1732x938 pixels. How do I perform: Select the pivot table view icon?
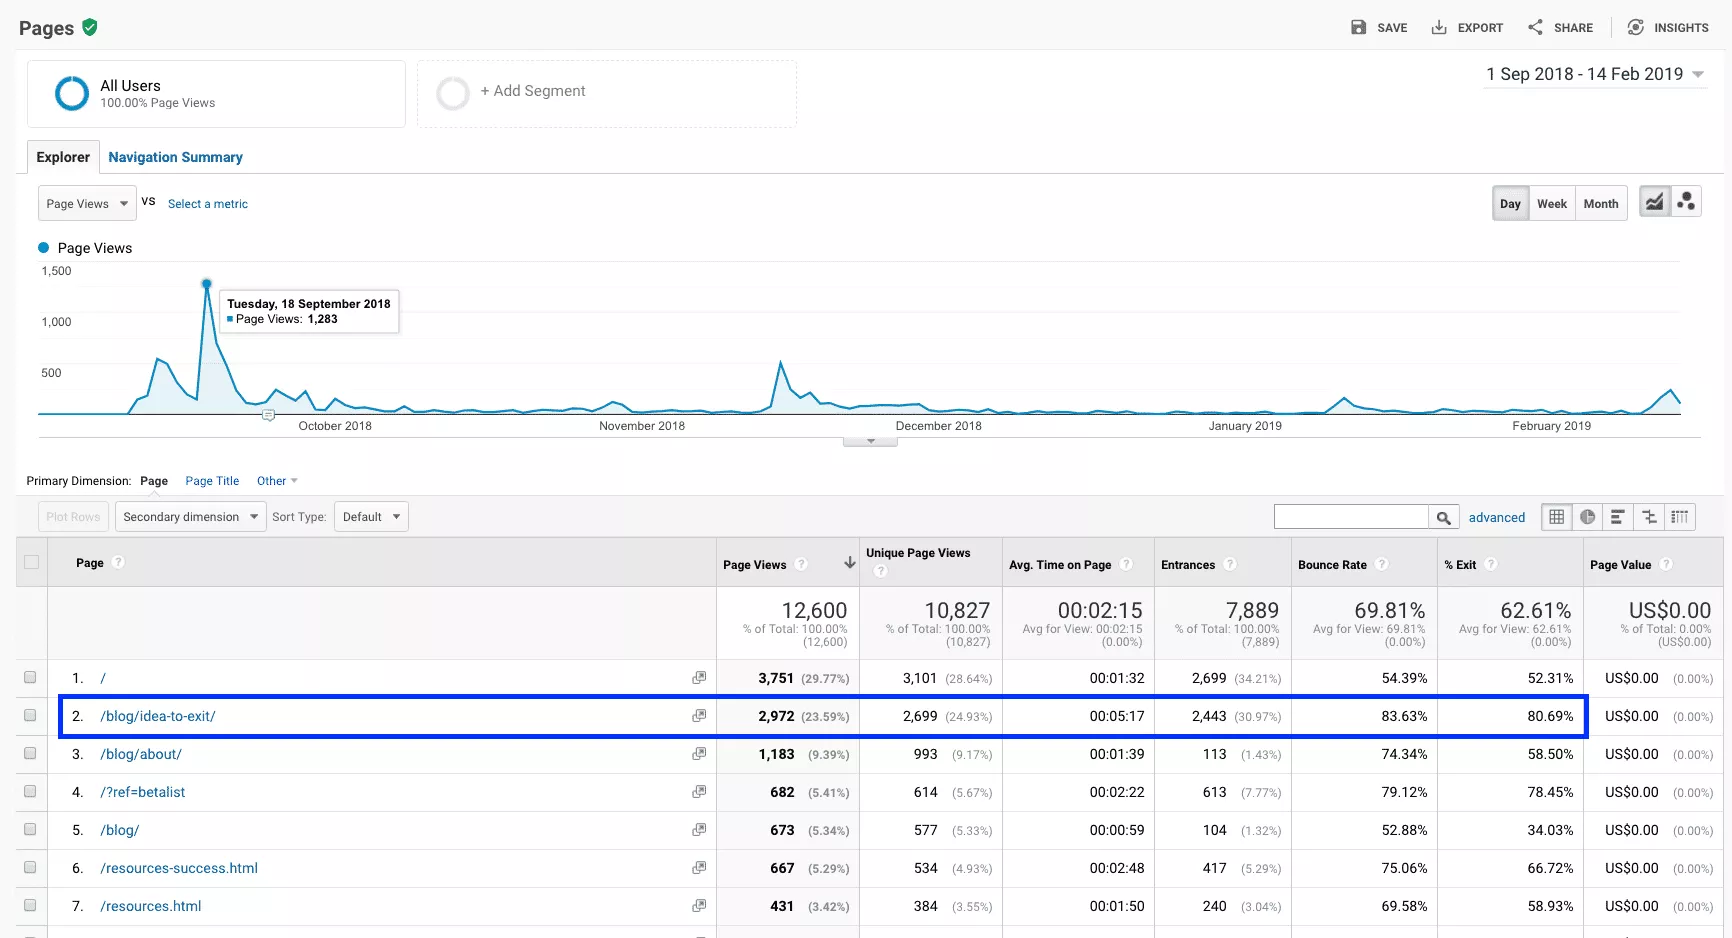click(x=1680, y=517)
